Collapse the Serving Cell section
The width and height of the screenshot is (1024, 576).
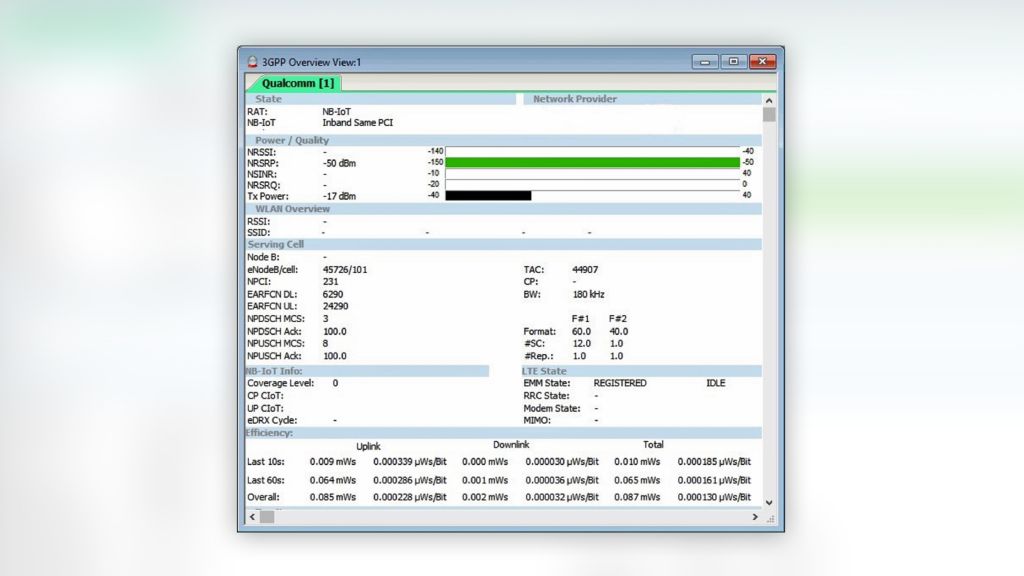[x=275, y=244]
